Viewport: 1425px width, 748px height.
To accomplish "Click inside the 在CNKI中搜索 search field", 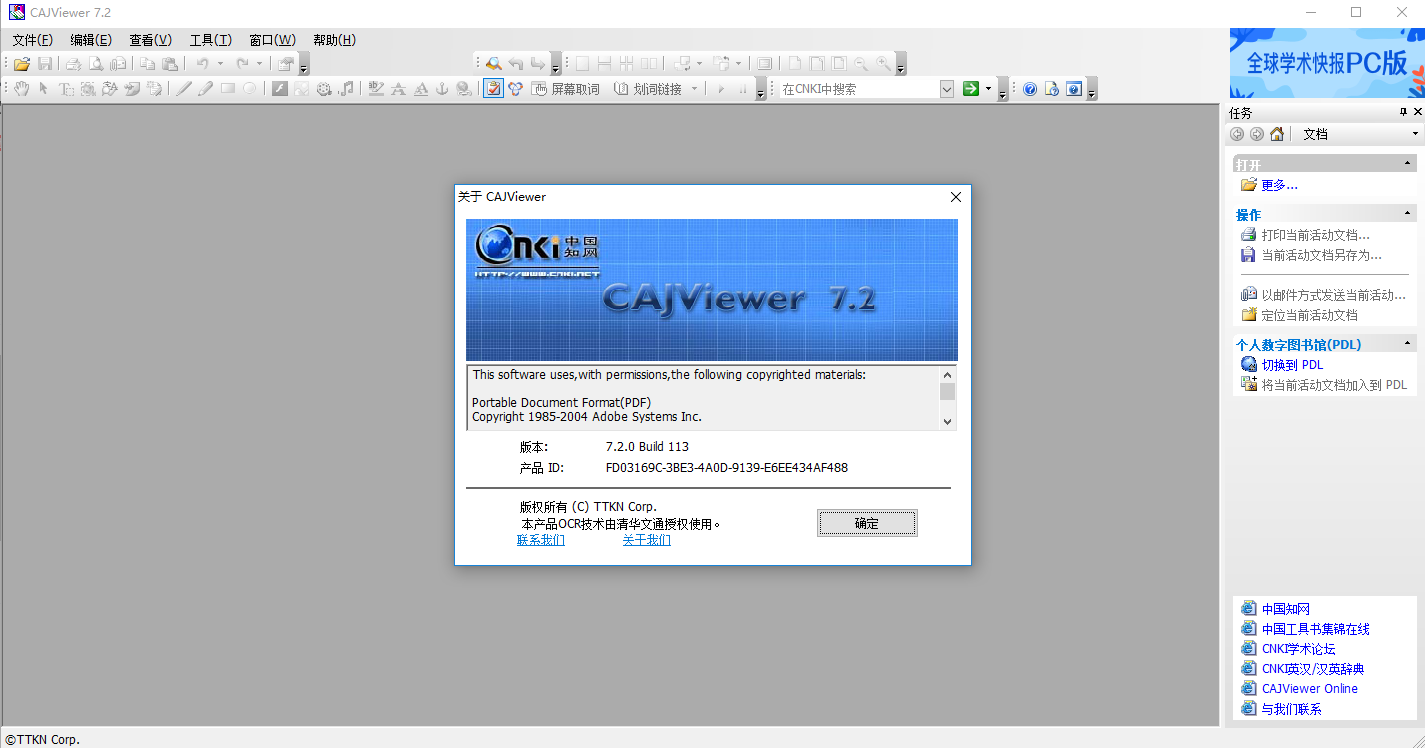I will [859, 89].
